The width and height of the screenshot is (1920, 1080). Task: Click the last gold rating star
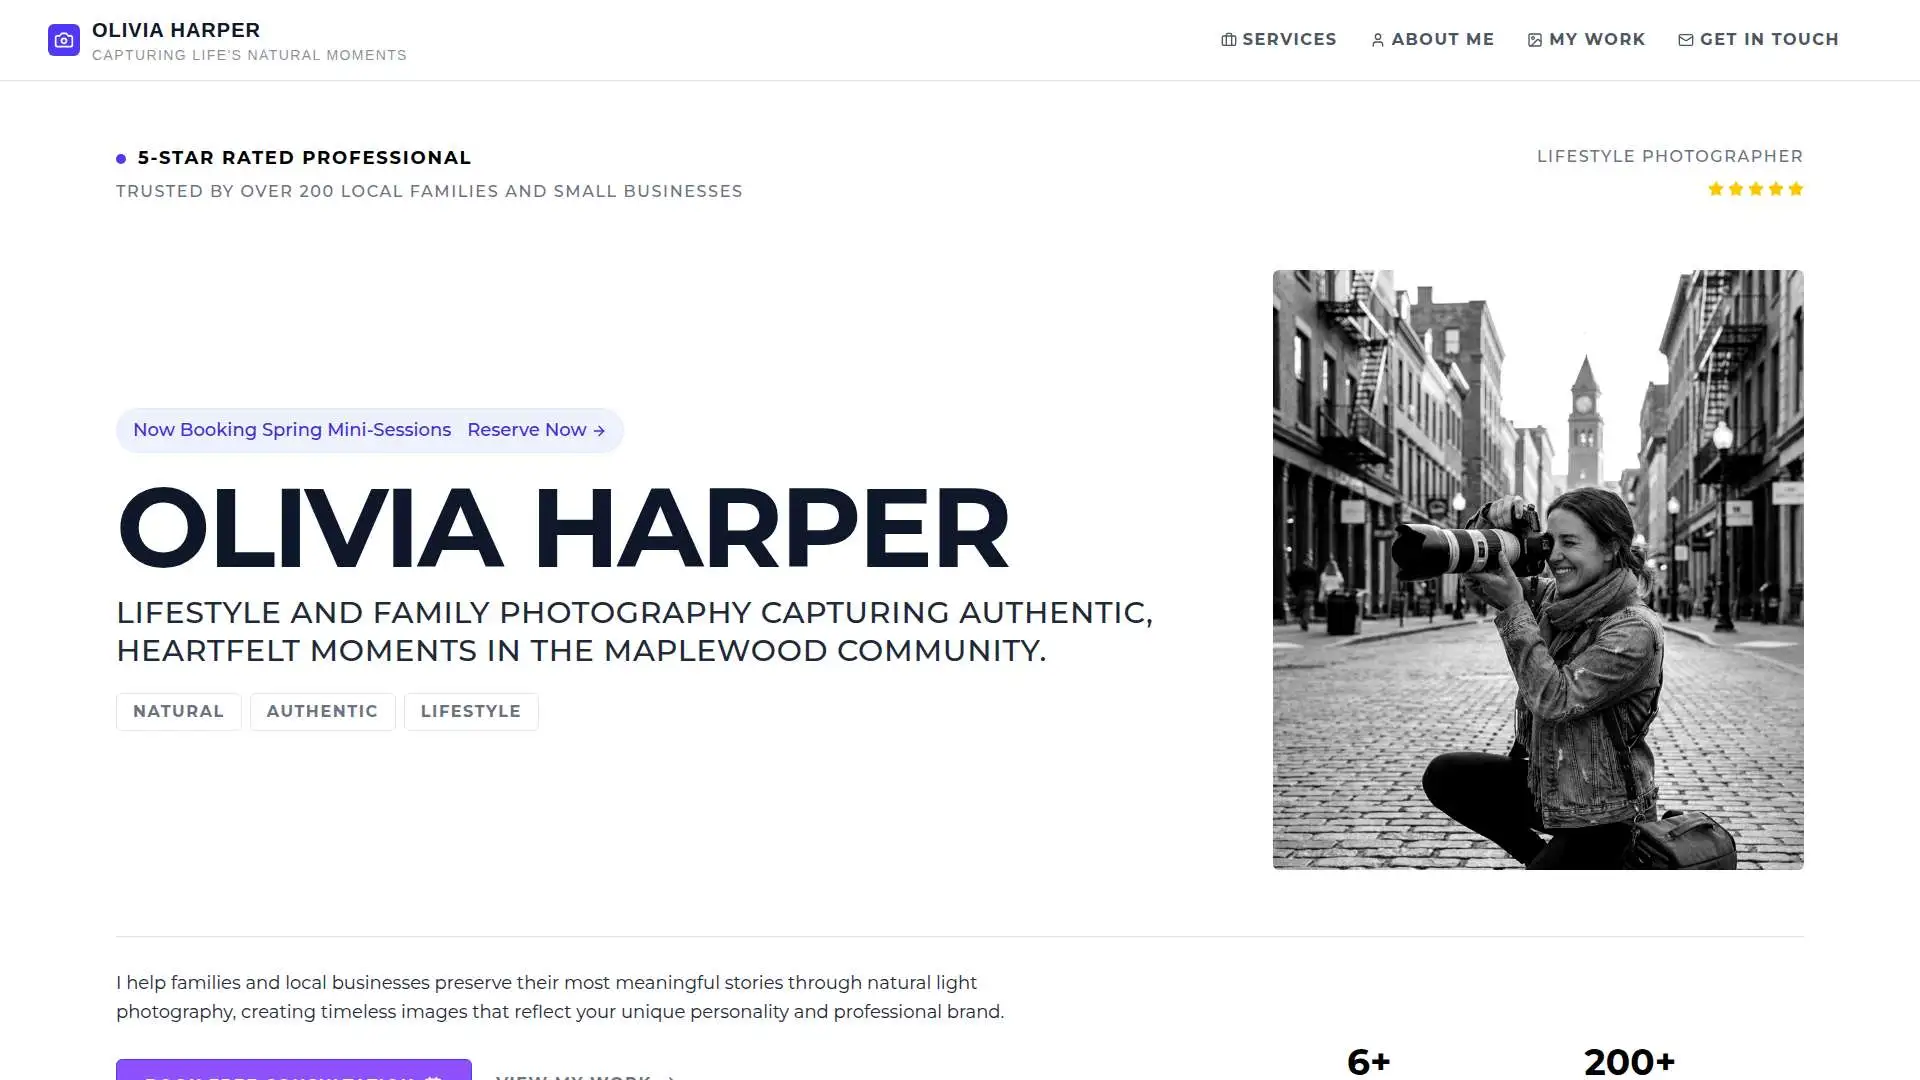pyautogui.click(x=1795, y=189)
